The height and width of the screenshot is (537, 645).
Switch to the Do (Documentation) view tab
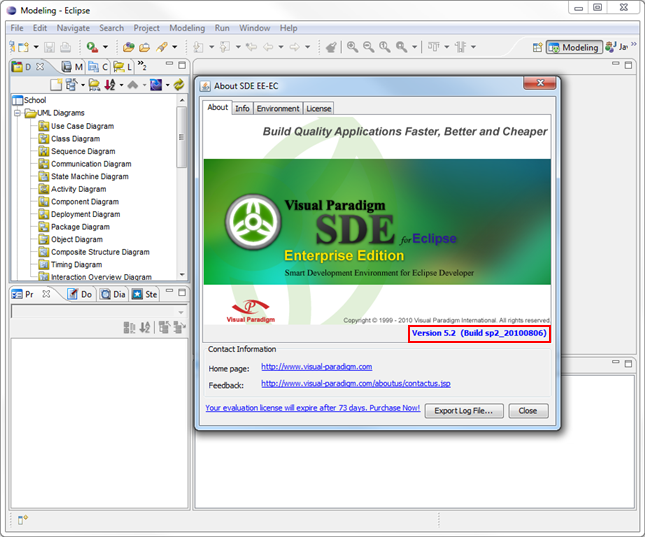[x=81, y=294]
